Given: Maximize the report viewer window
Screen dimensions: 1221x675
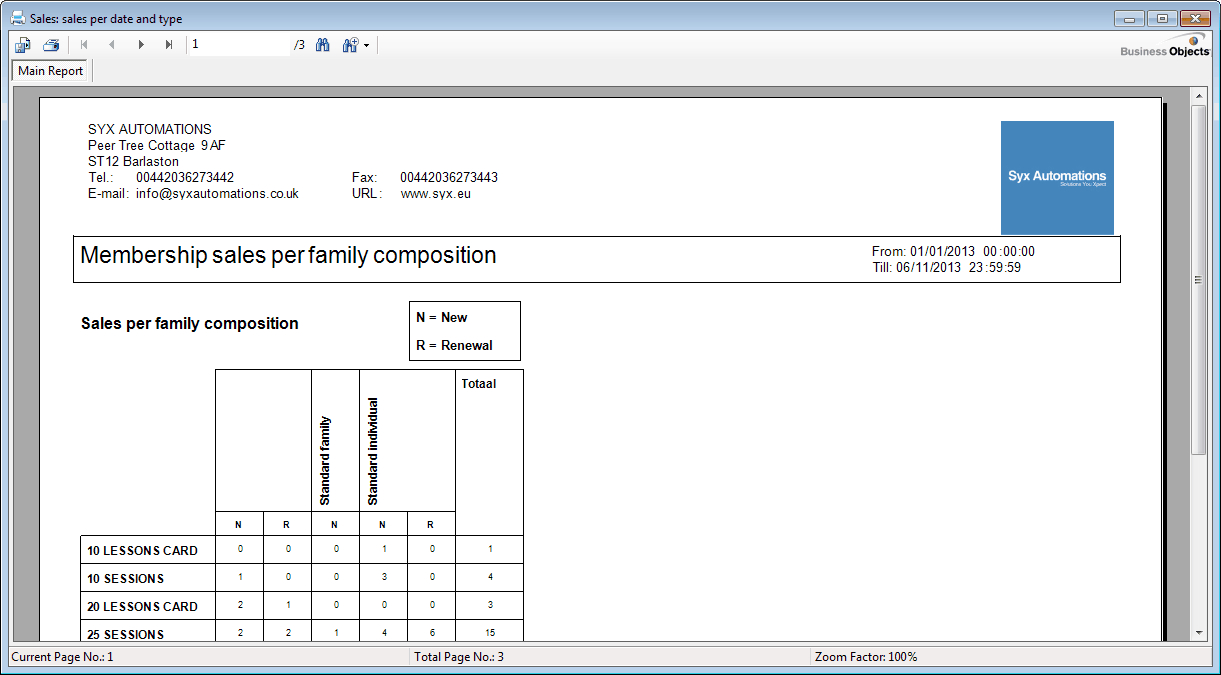Looking at the screenshot, I should pos(1162,18).
